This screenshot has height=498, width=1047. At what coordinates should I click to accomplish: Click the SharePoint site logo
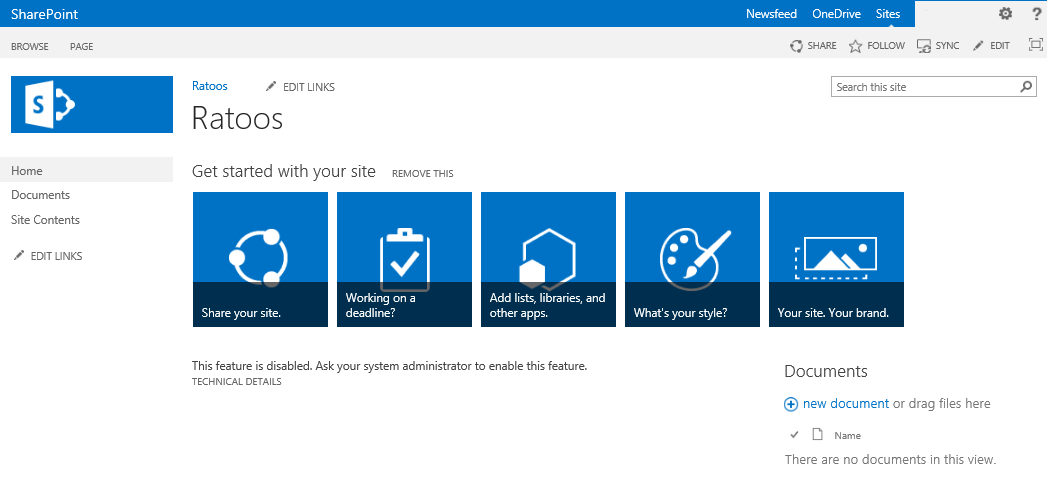pyautogui.click(x=91, y=105)
